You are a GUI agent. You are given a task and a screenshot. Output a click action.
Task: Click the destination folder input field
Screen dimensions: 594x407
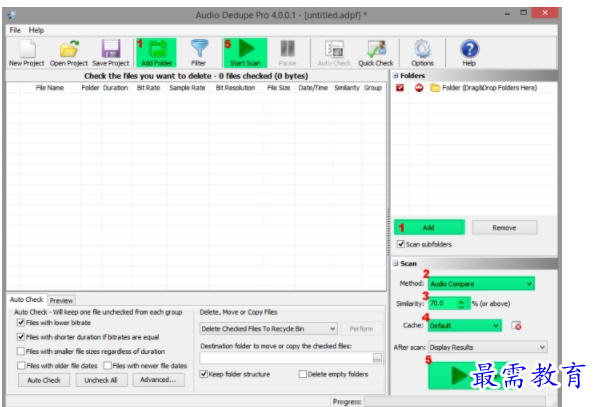tap(286, 358)
